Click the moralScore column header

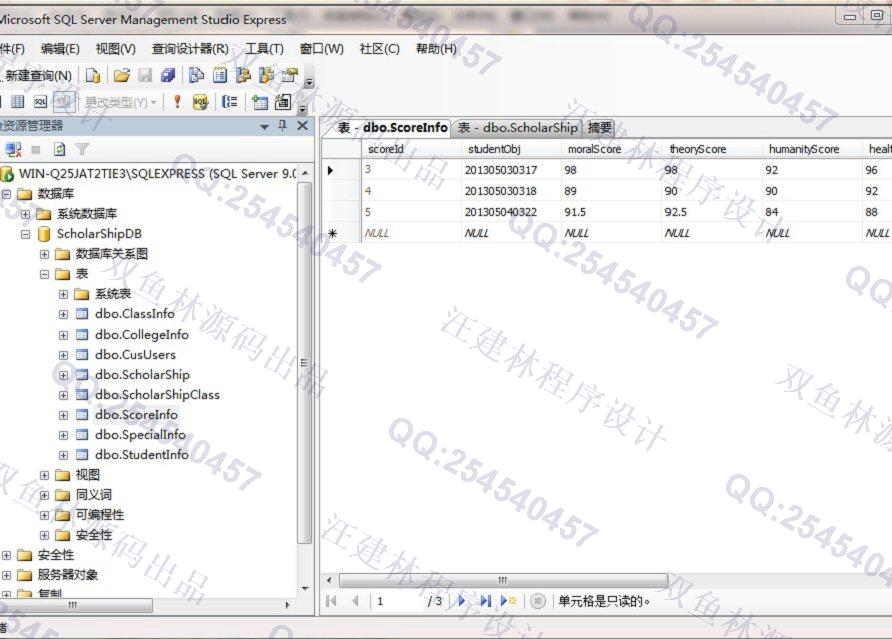point(594,149)
